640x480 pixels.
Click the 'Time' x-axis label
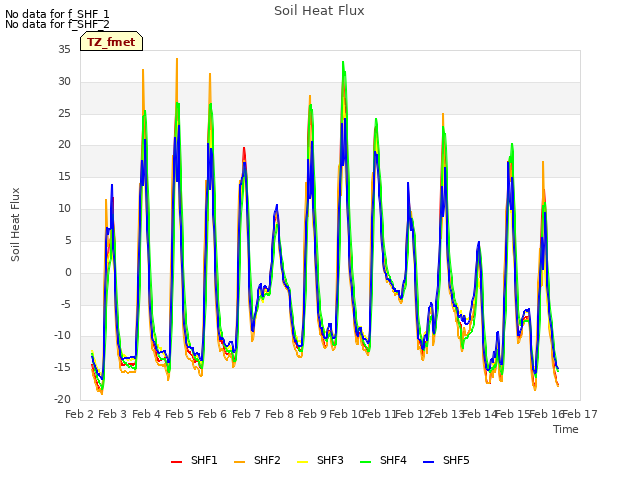point(566,429)
